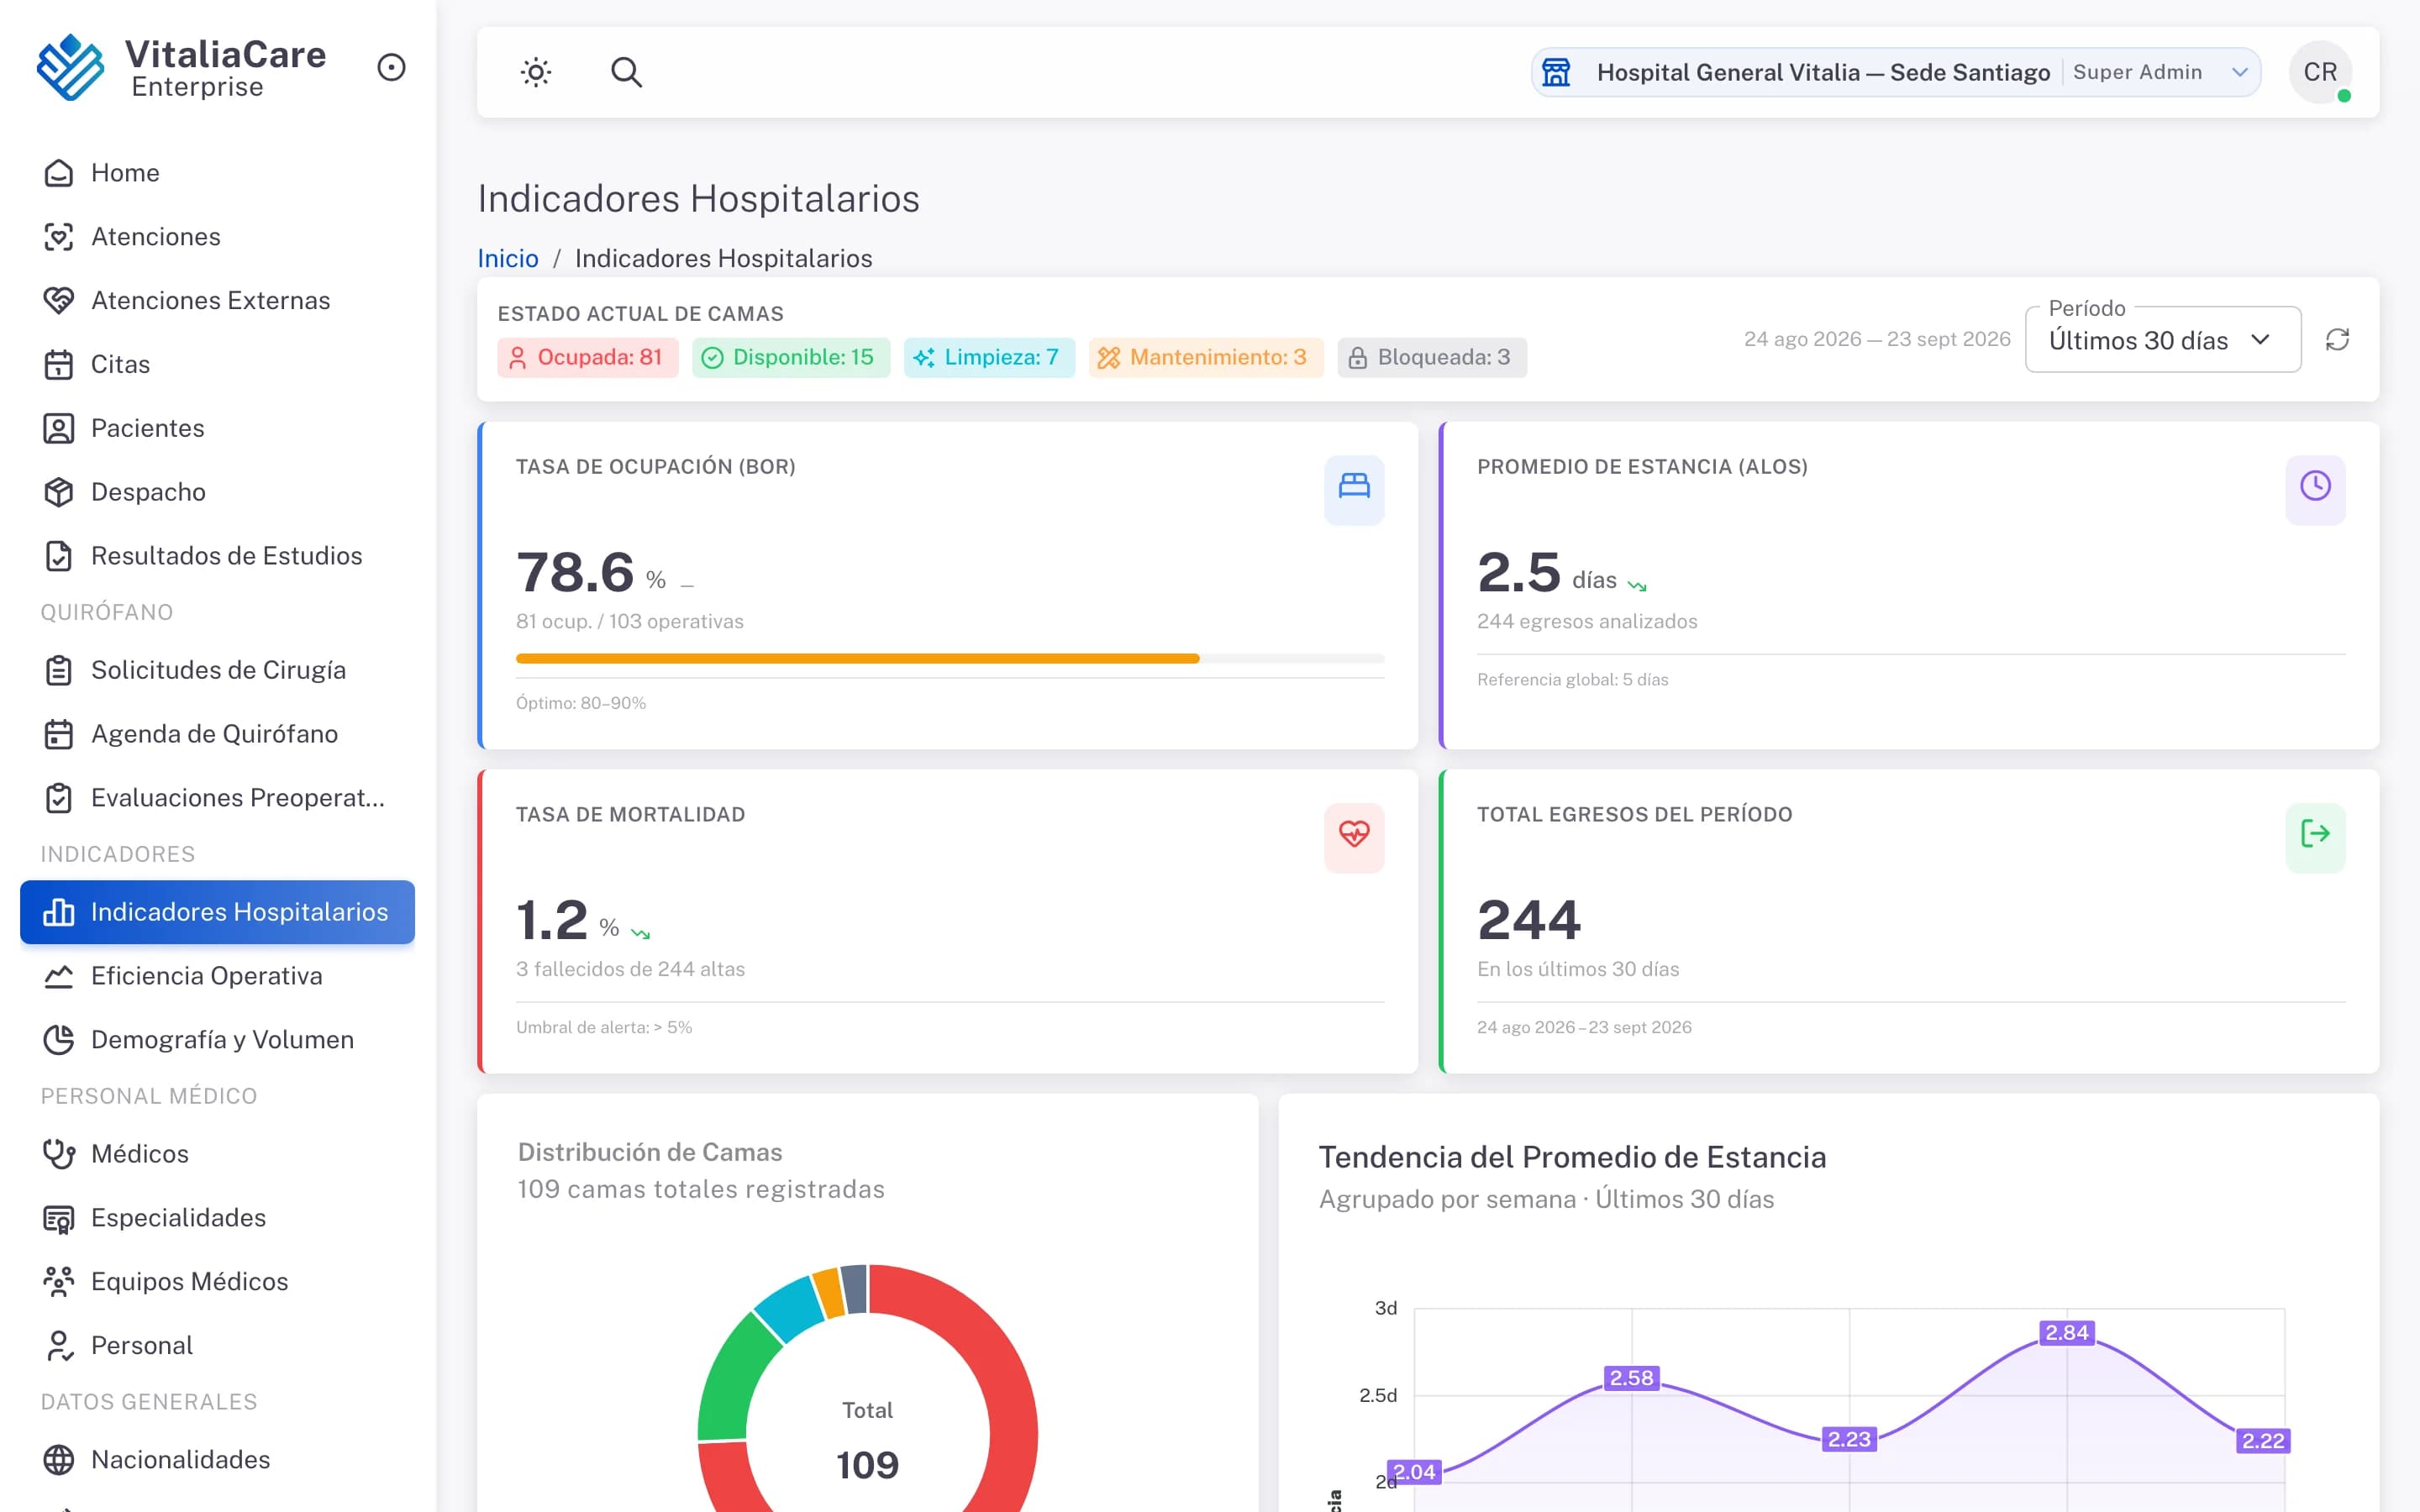Open Despacho in the sidebar
The image size is (2420, 1512).
click(x=217, y=492)
